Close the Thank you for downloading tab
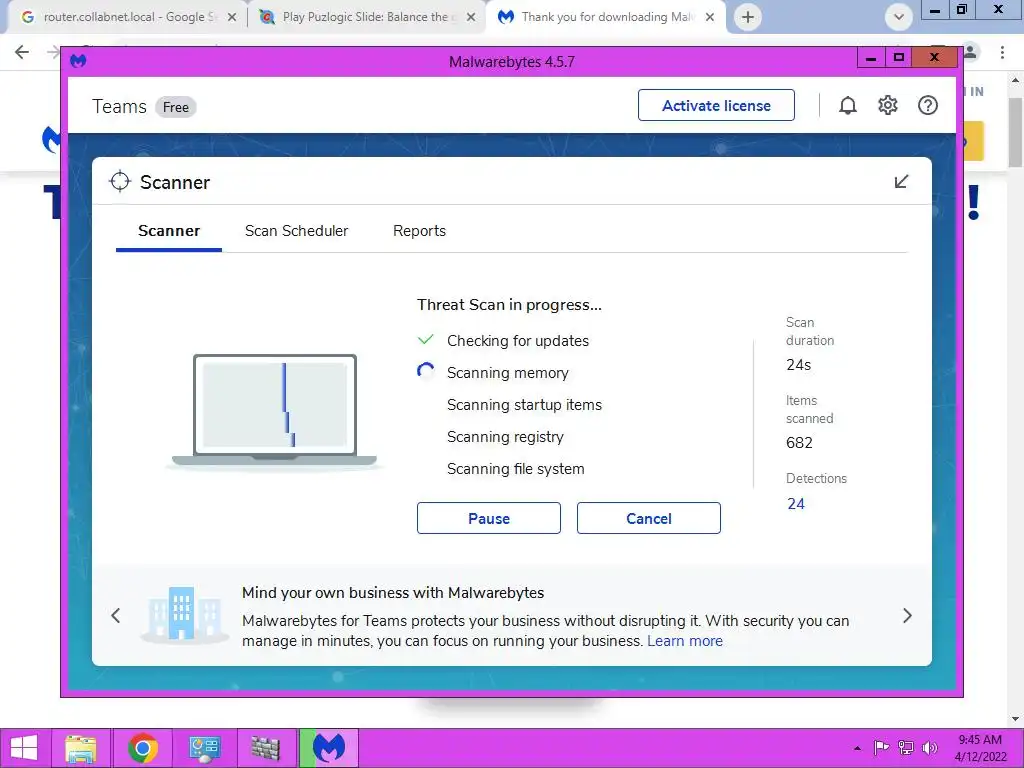Viewport: 1024px width, 768px height. click(x=710, y=17)
